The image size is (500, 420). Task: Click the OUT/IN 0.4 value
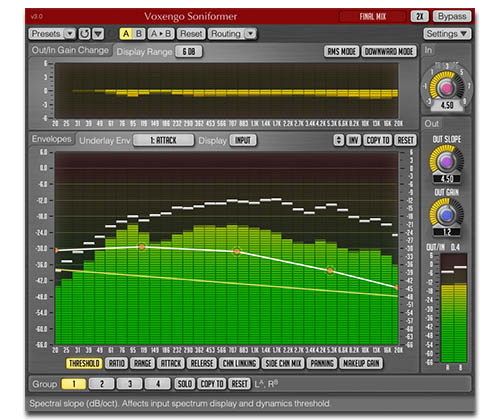click(x=455, y=247)
